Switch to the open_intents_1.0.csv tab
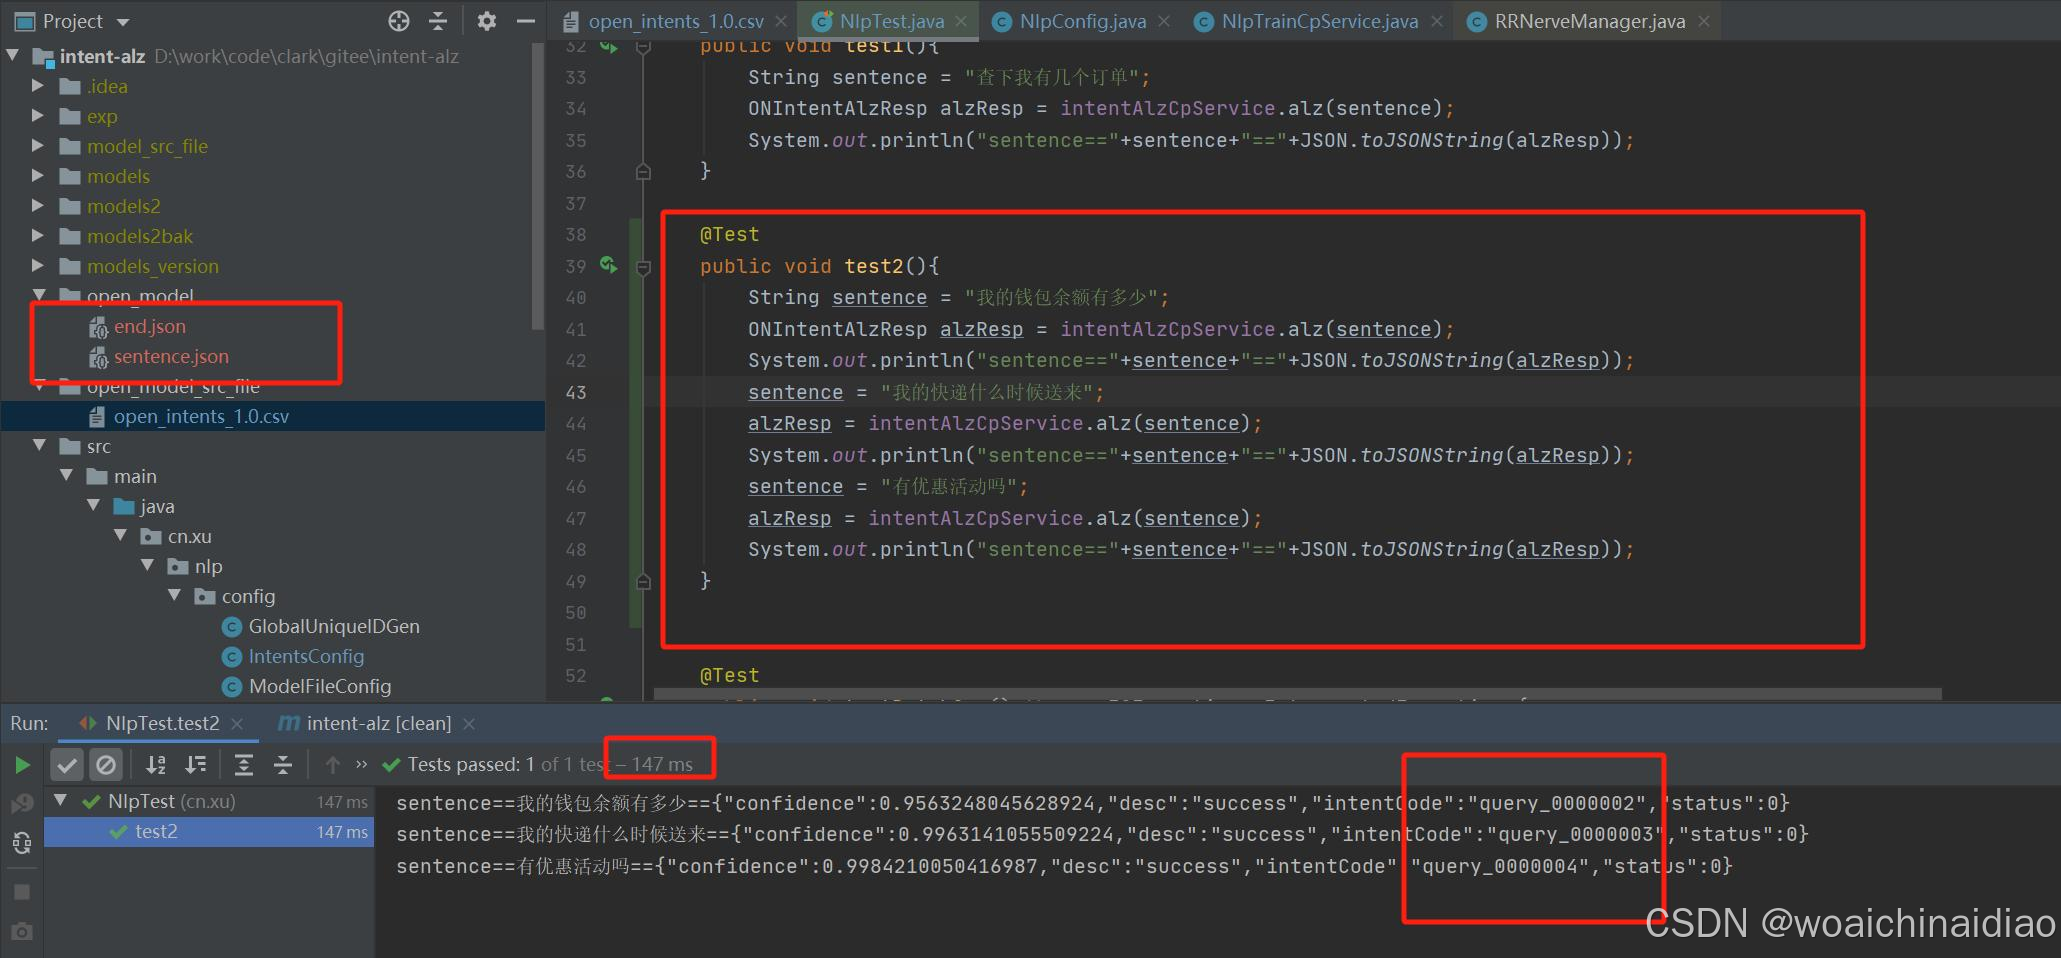This screenshot has height=958, width=2061. 675,21
